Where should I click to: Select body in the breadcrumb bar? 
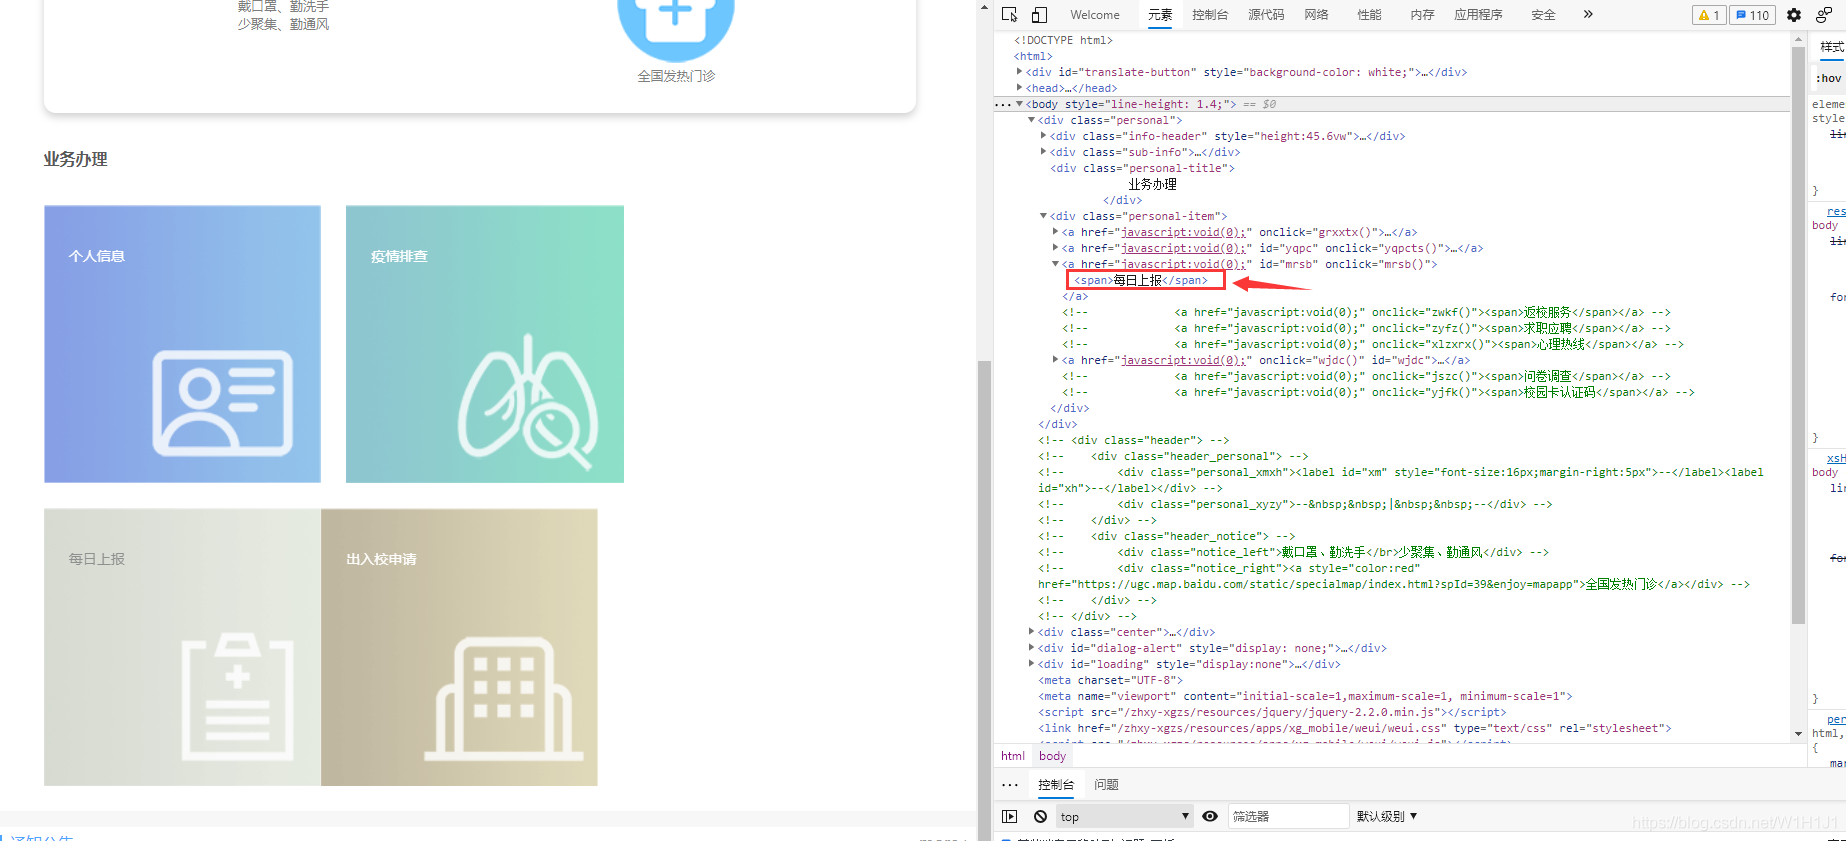[1052, 756]
